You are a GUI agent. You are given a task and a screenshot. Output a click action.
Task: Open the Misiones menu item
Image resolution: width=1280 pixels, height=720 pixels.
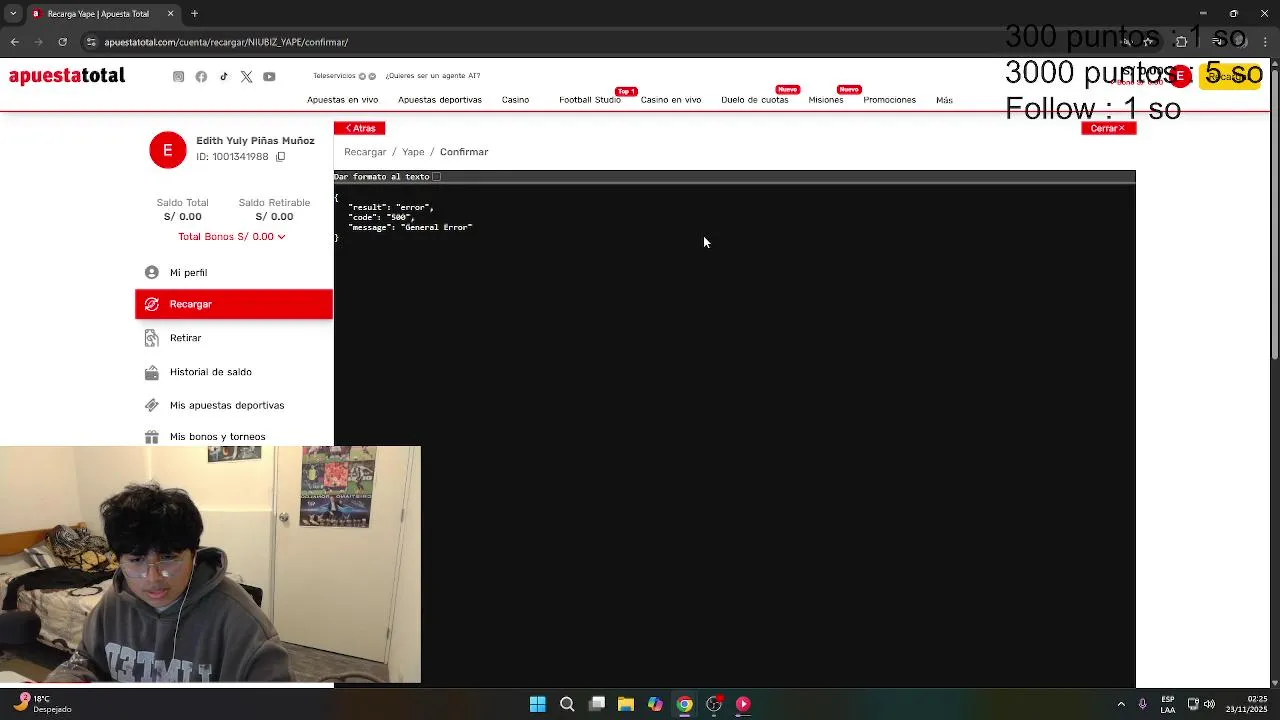[x=826, y=100]
